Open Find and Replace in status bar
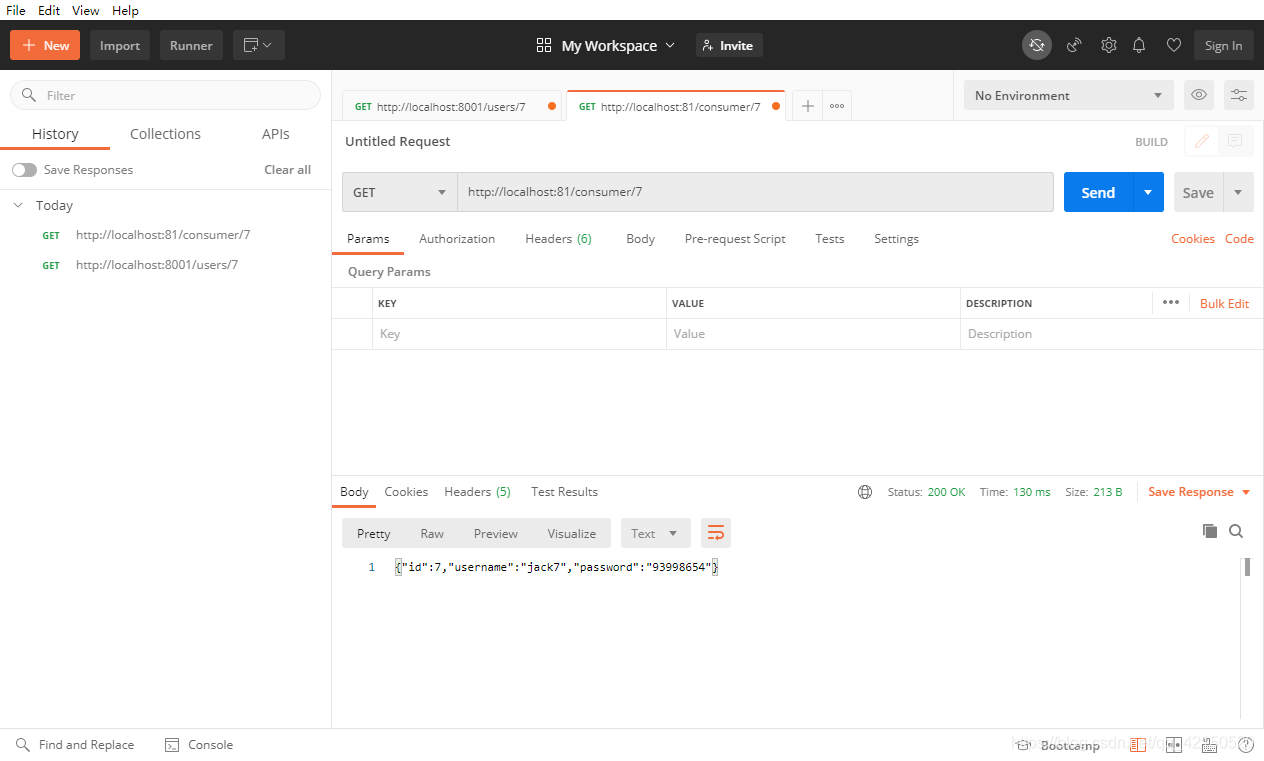 (75, 745)
